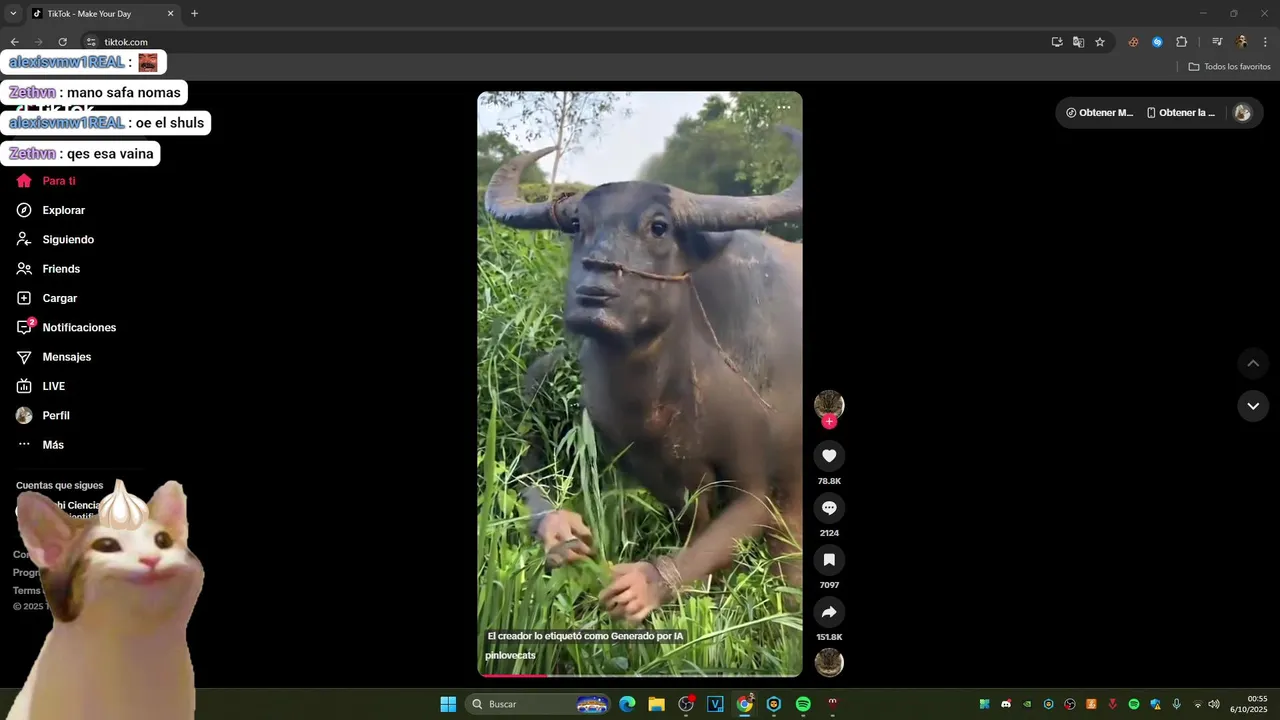Open a new browser tab
The height and width of the screenshot is (720, 1280).
coord(194,14)
